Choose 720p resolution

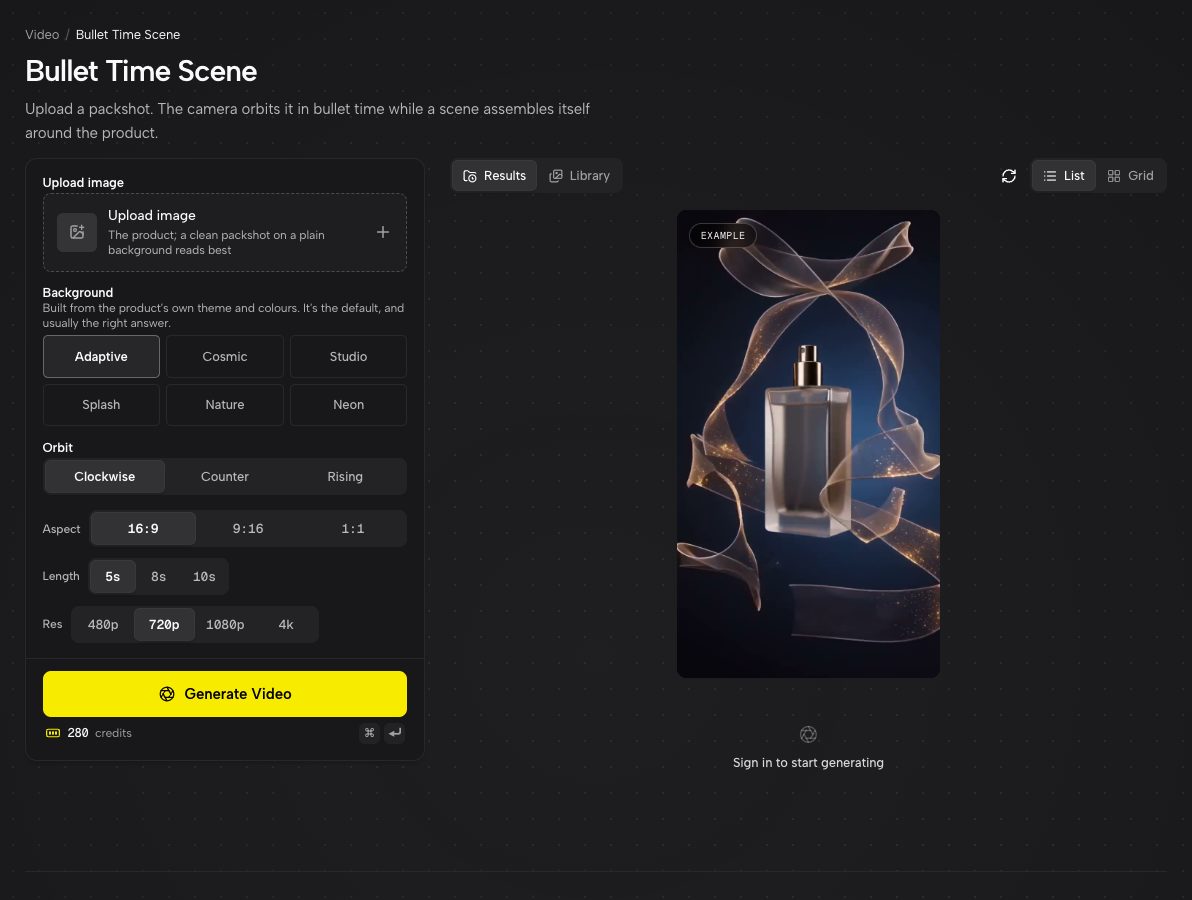coord(164,625)
